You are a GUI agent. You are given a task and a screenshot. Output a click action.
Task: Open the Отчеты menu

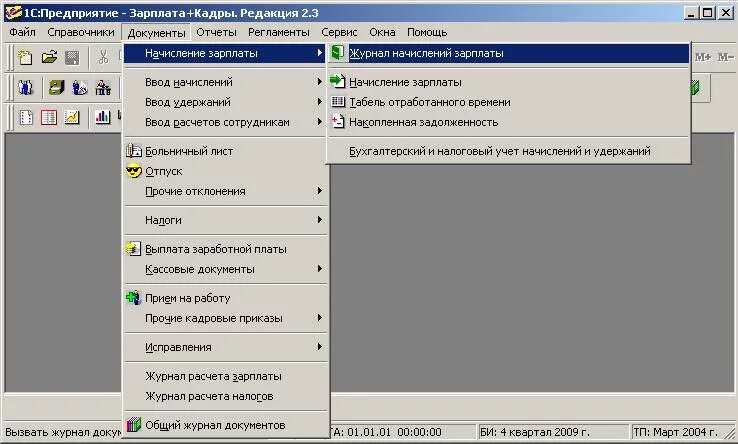[x=216, y=32]
